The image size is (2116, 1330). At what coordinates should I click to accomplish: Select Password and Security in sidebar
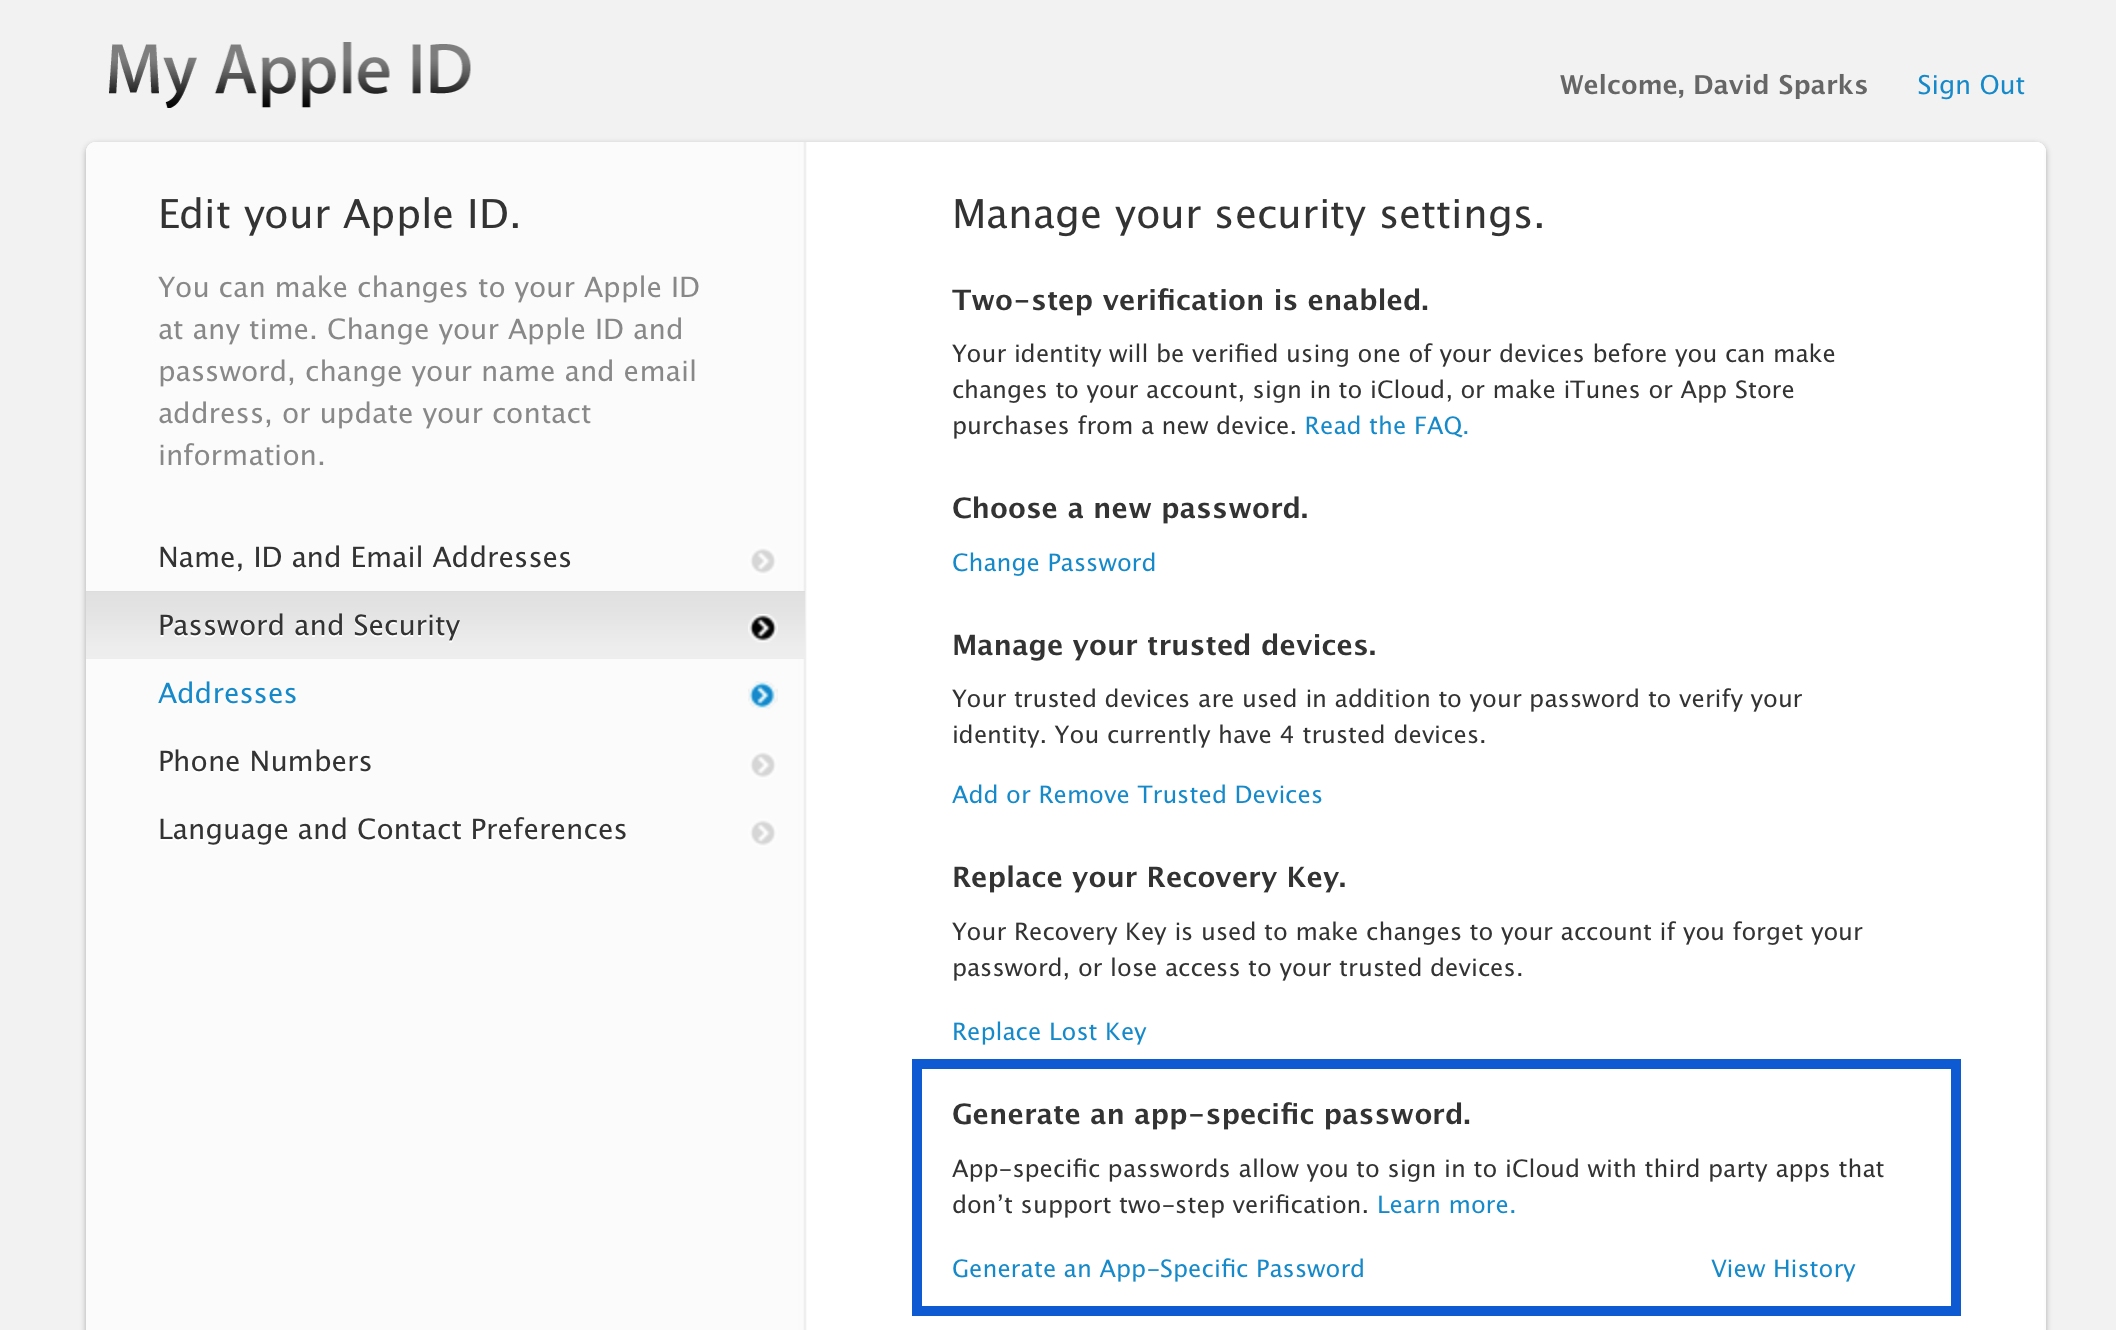click(445, 625)
